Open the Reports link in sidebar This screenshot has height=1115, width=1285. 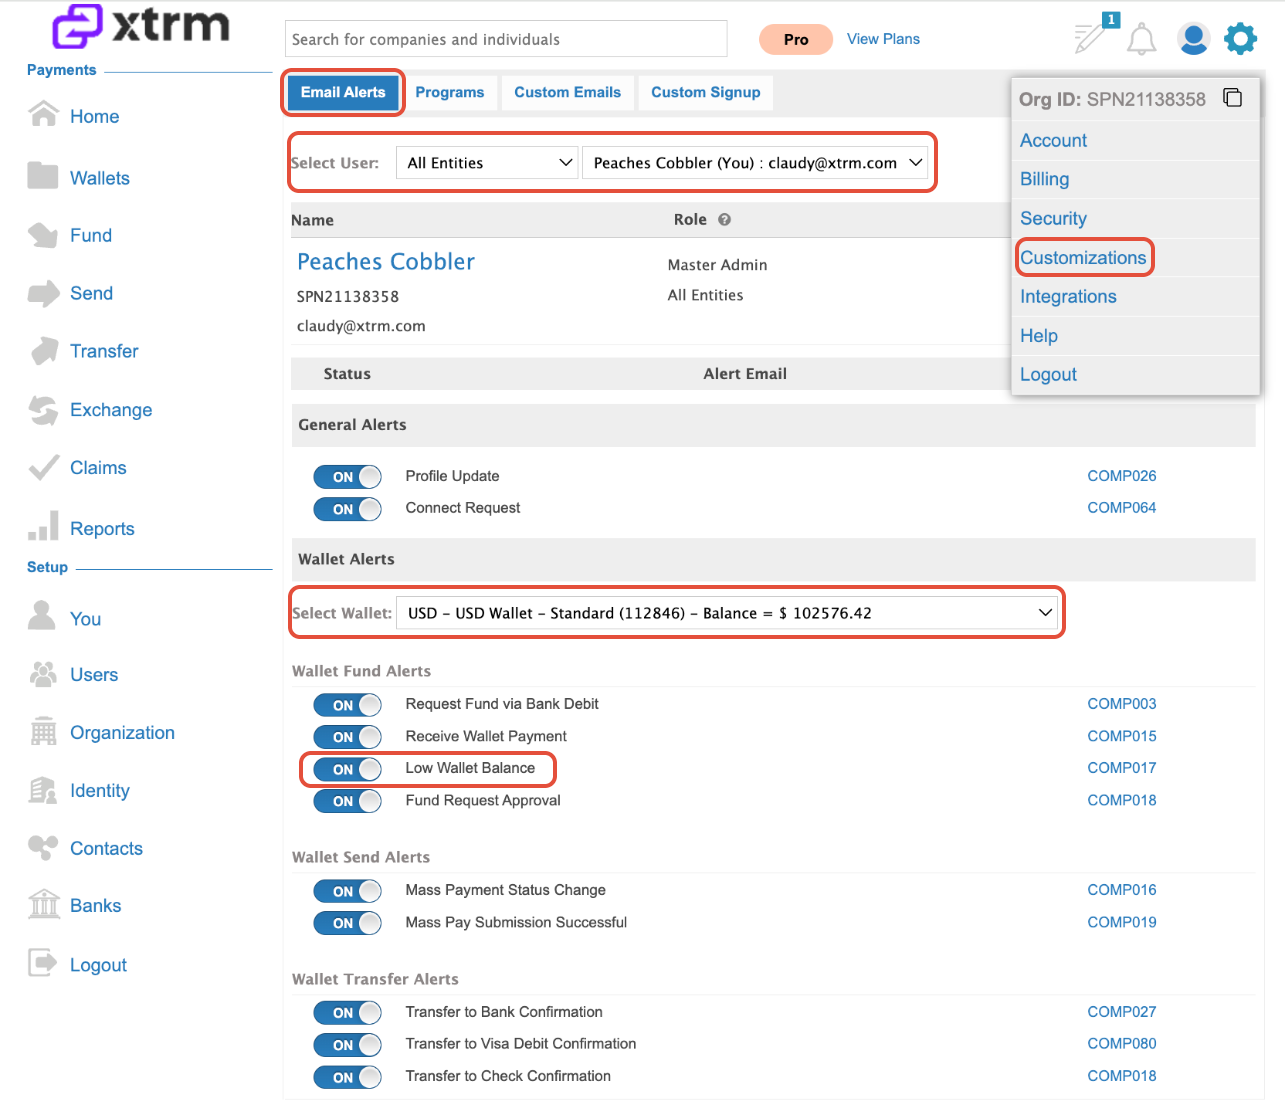102,528
